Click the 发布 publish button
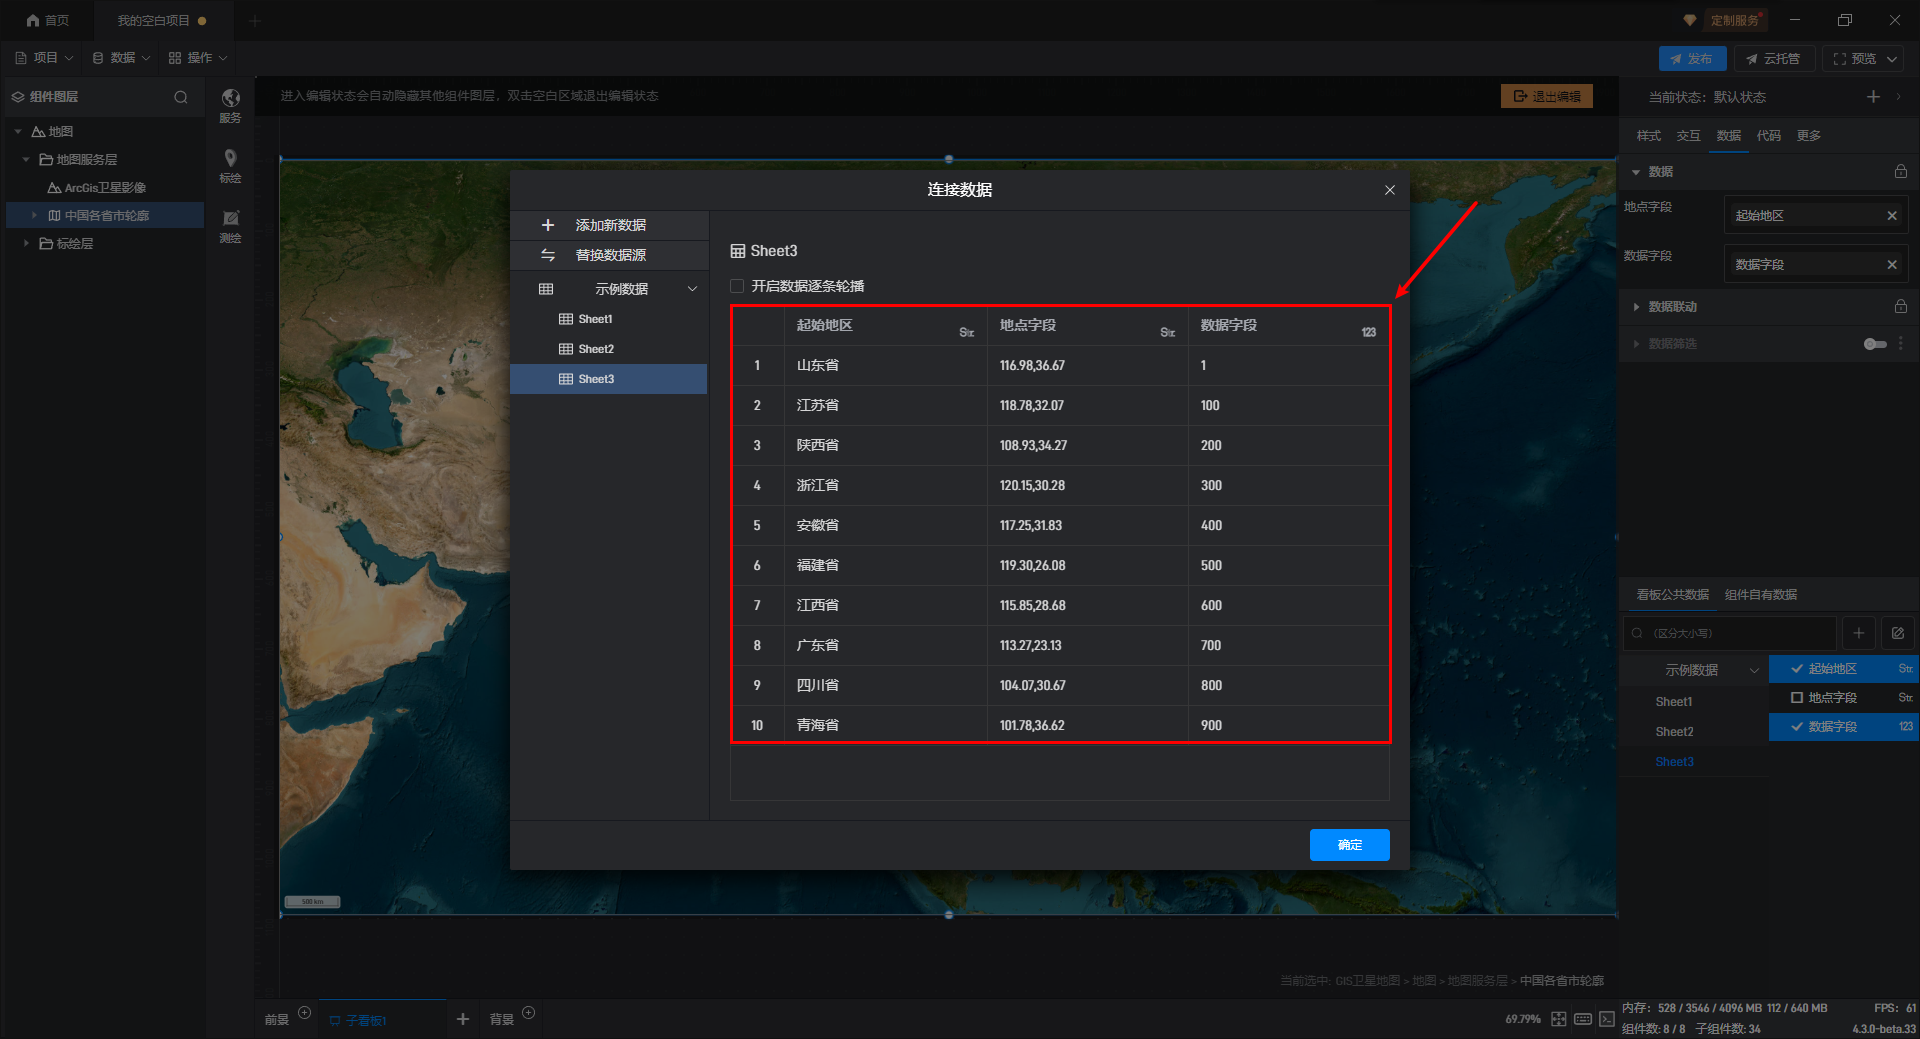1920x1039 pixels. point(1692,59)
